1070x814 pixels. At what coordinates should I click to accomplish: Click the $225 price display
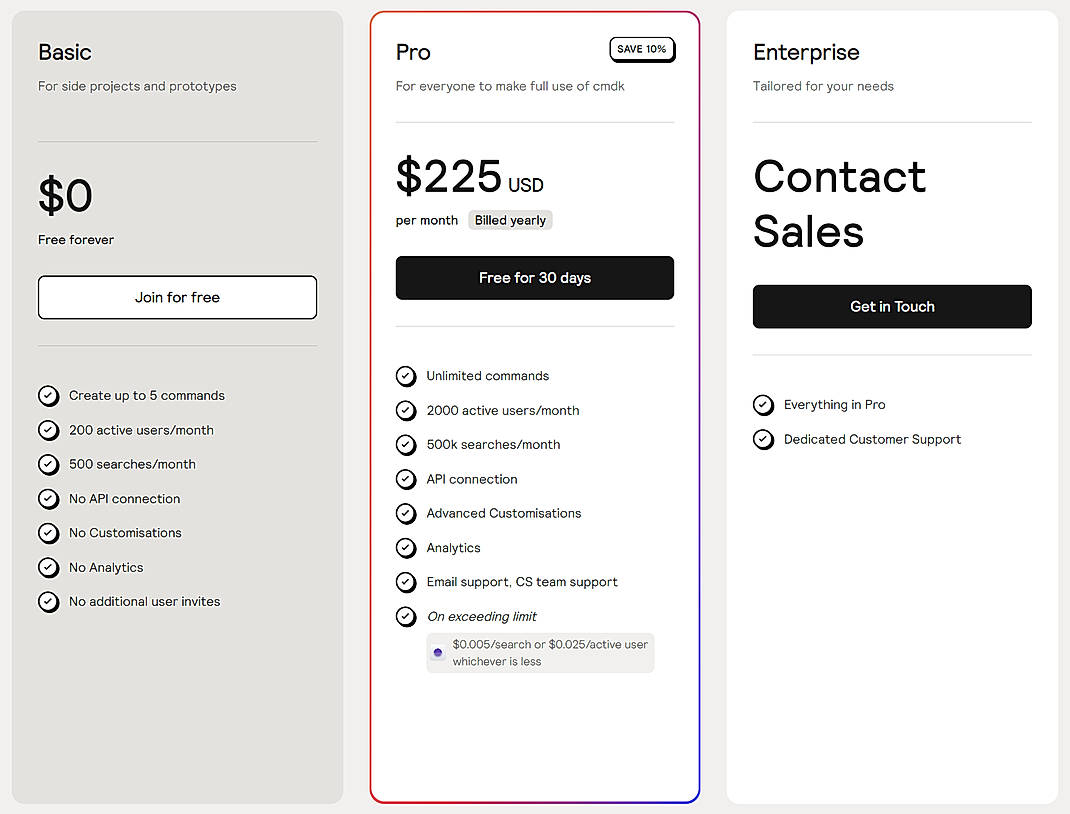coord(448,178)
